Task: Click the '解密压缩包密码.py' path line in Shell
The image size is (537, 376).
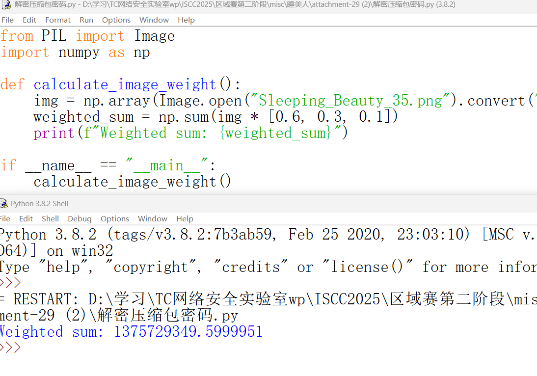Action: 119,315
